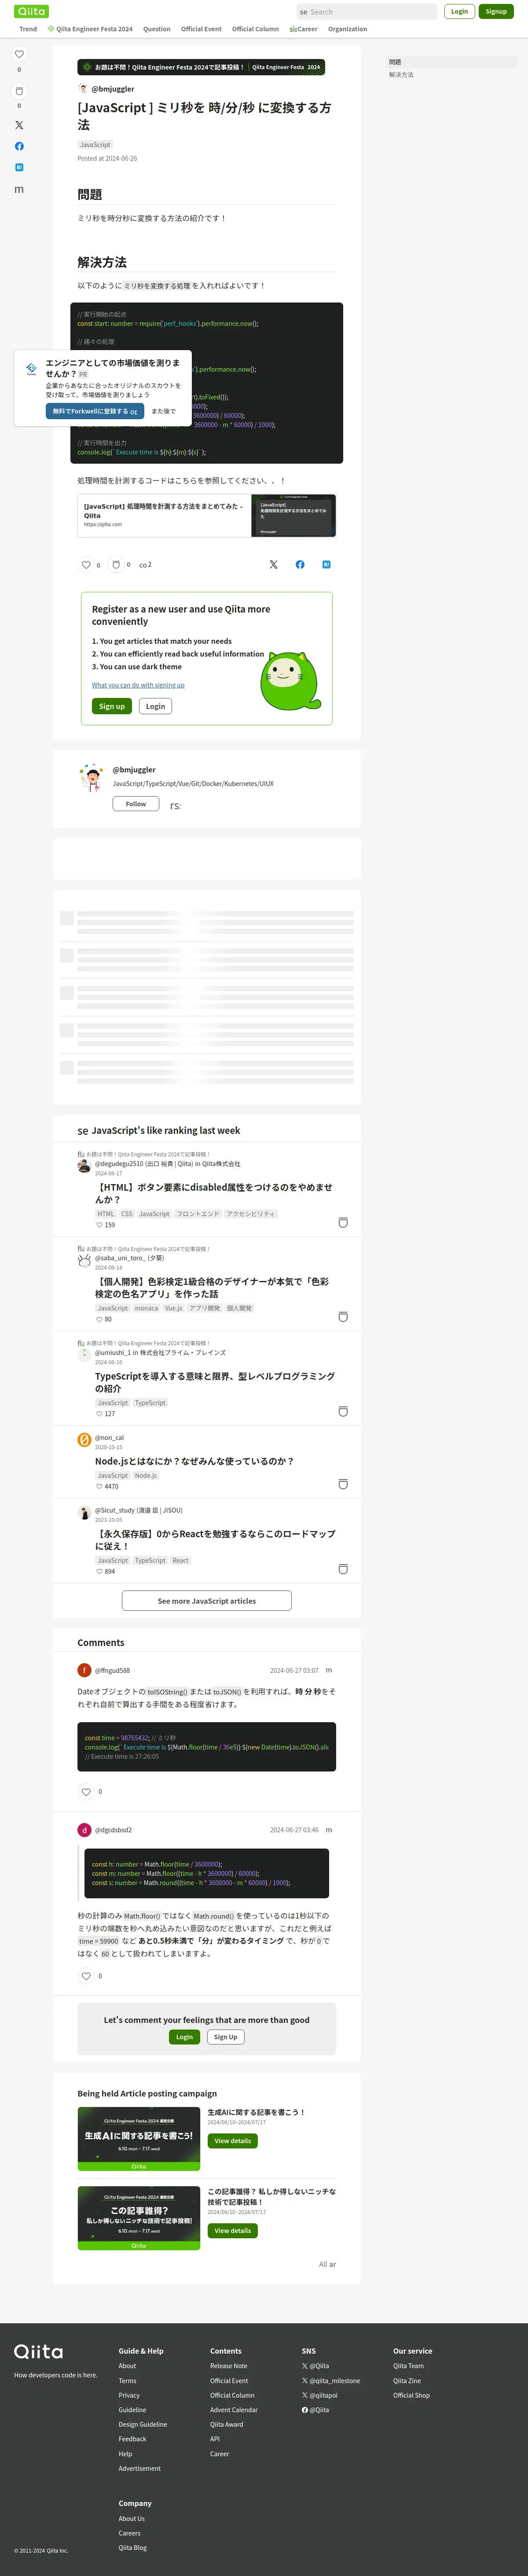Image resolution: width=528 pixels, height=2576 pixels.
Task: Open the @dgcdsbsd2 comment options menu
Action: pos(329,1830)
